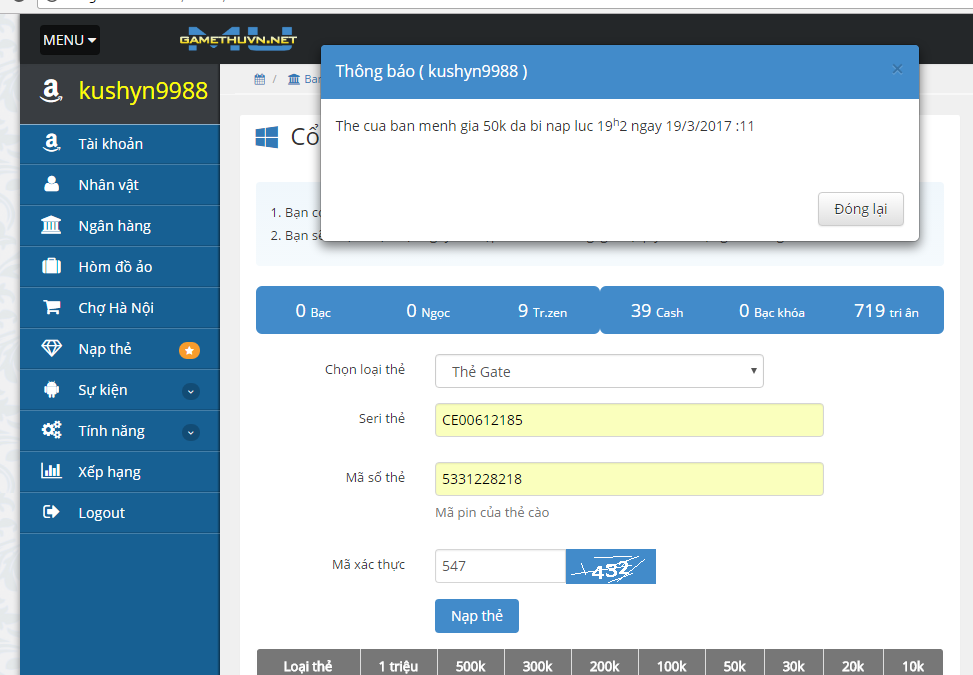
Task: Click the Windows logo icon by heading
Action: 267,137
